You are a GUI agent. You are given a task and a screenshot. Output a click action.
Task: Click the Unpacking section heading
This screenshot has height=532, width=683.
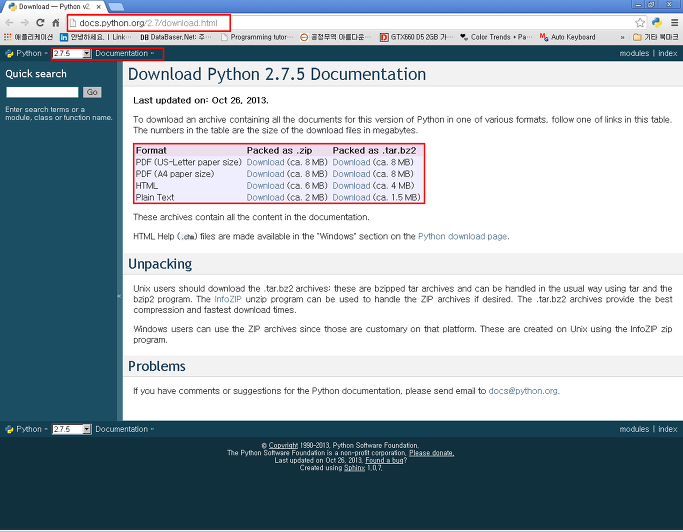tap(160, 264)
